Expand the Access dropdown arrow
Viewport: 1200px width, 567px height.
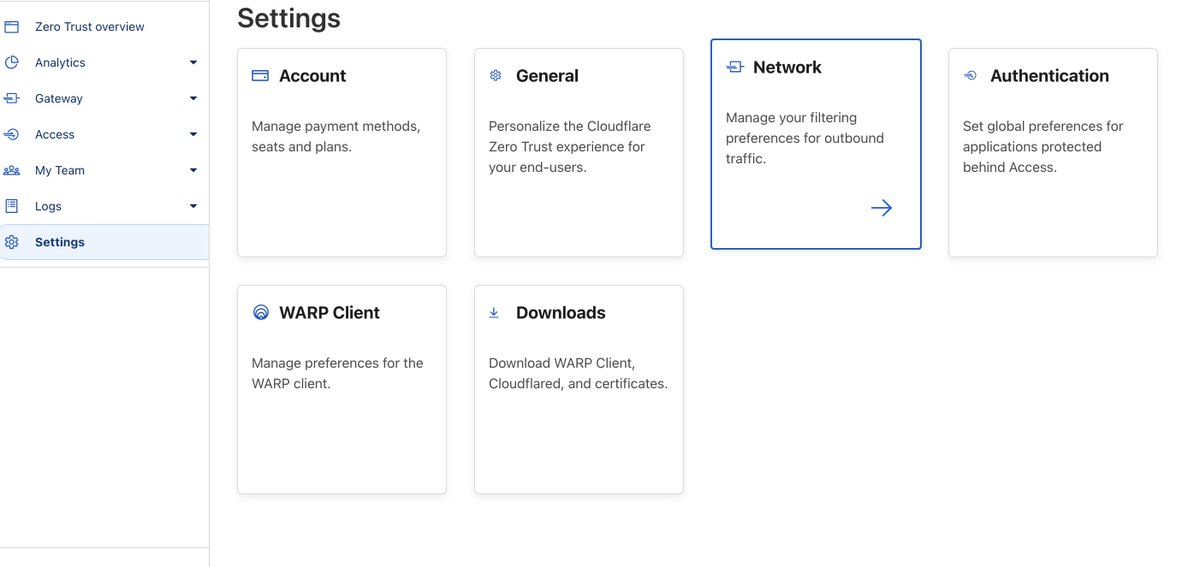tap(193, 135)
